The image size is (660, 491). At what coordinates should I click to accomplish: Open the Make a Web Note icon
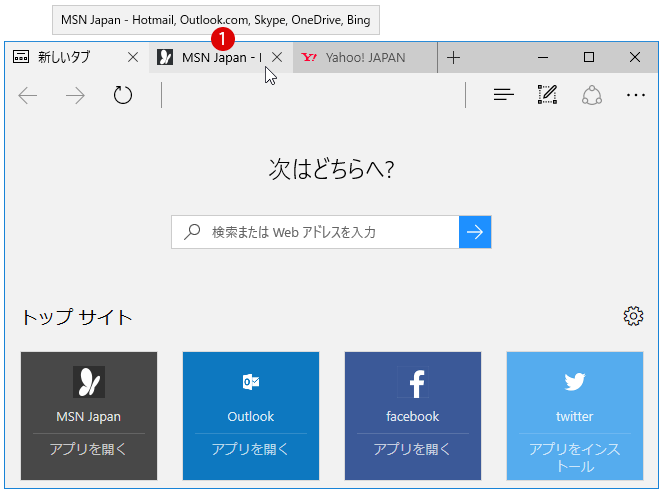[547, 94]
